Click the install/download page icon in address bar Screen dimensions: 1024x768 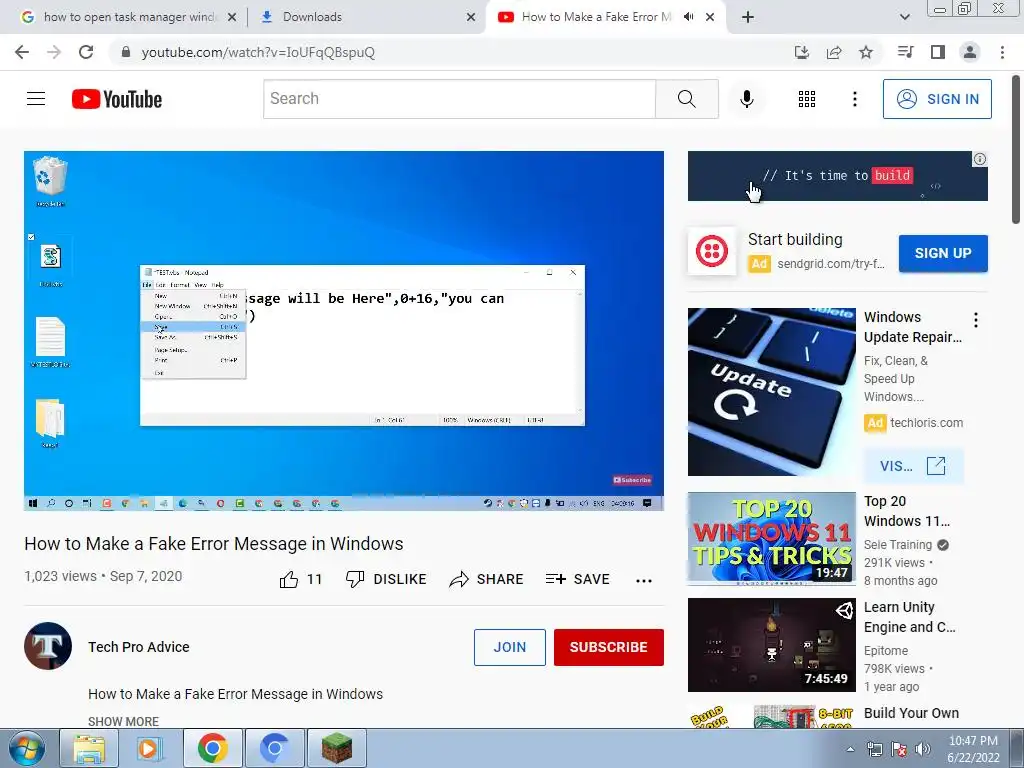802,52
